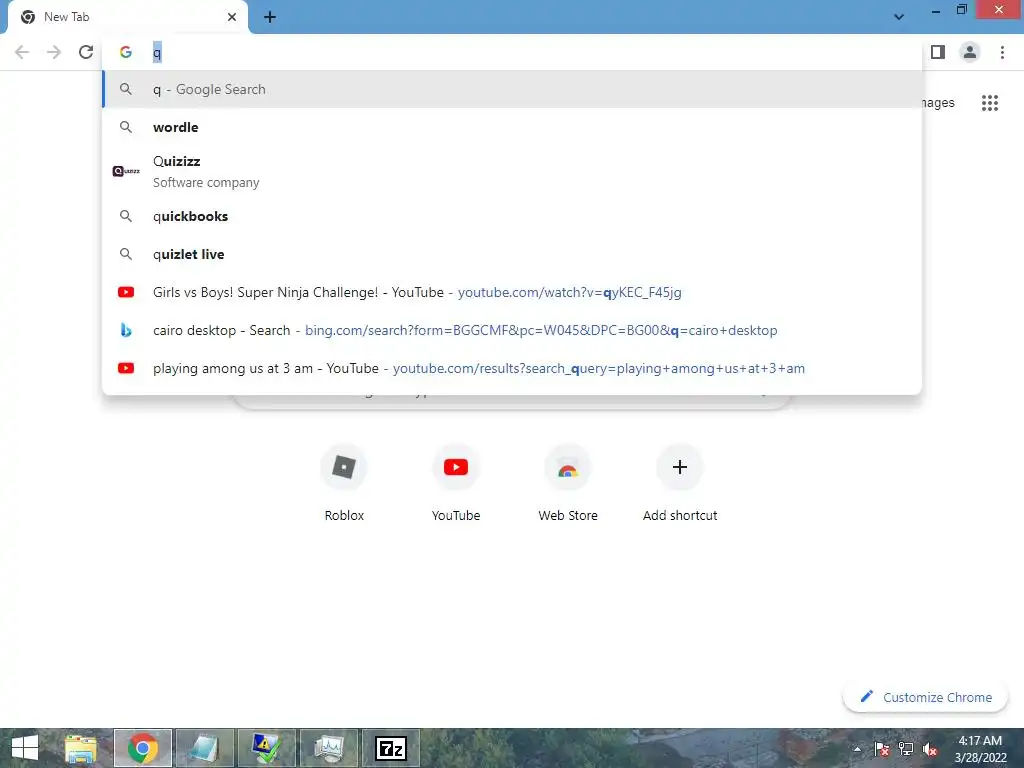Click the YouTube icon beside Girls vs Boys
Viewport: 1024px width, 768px height.
pos(126,292)
